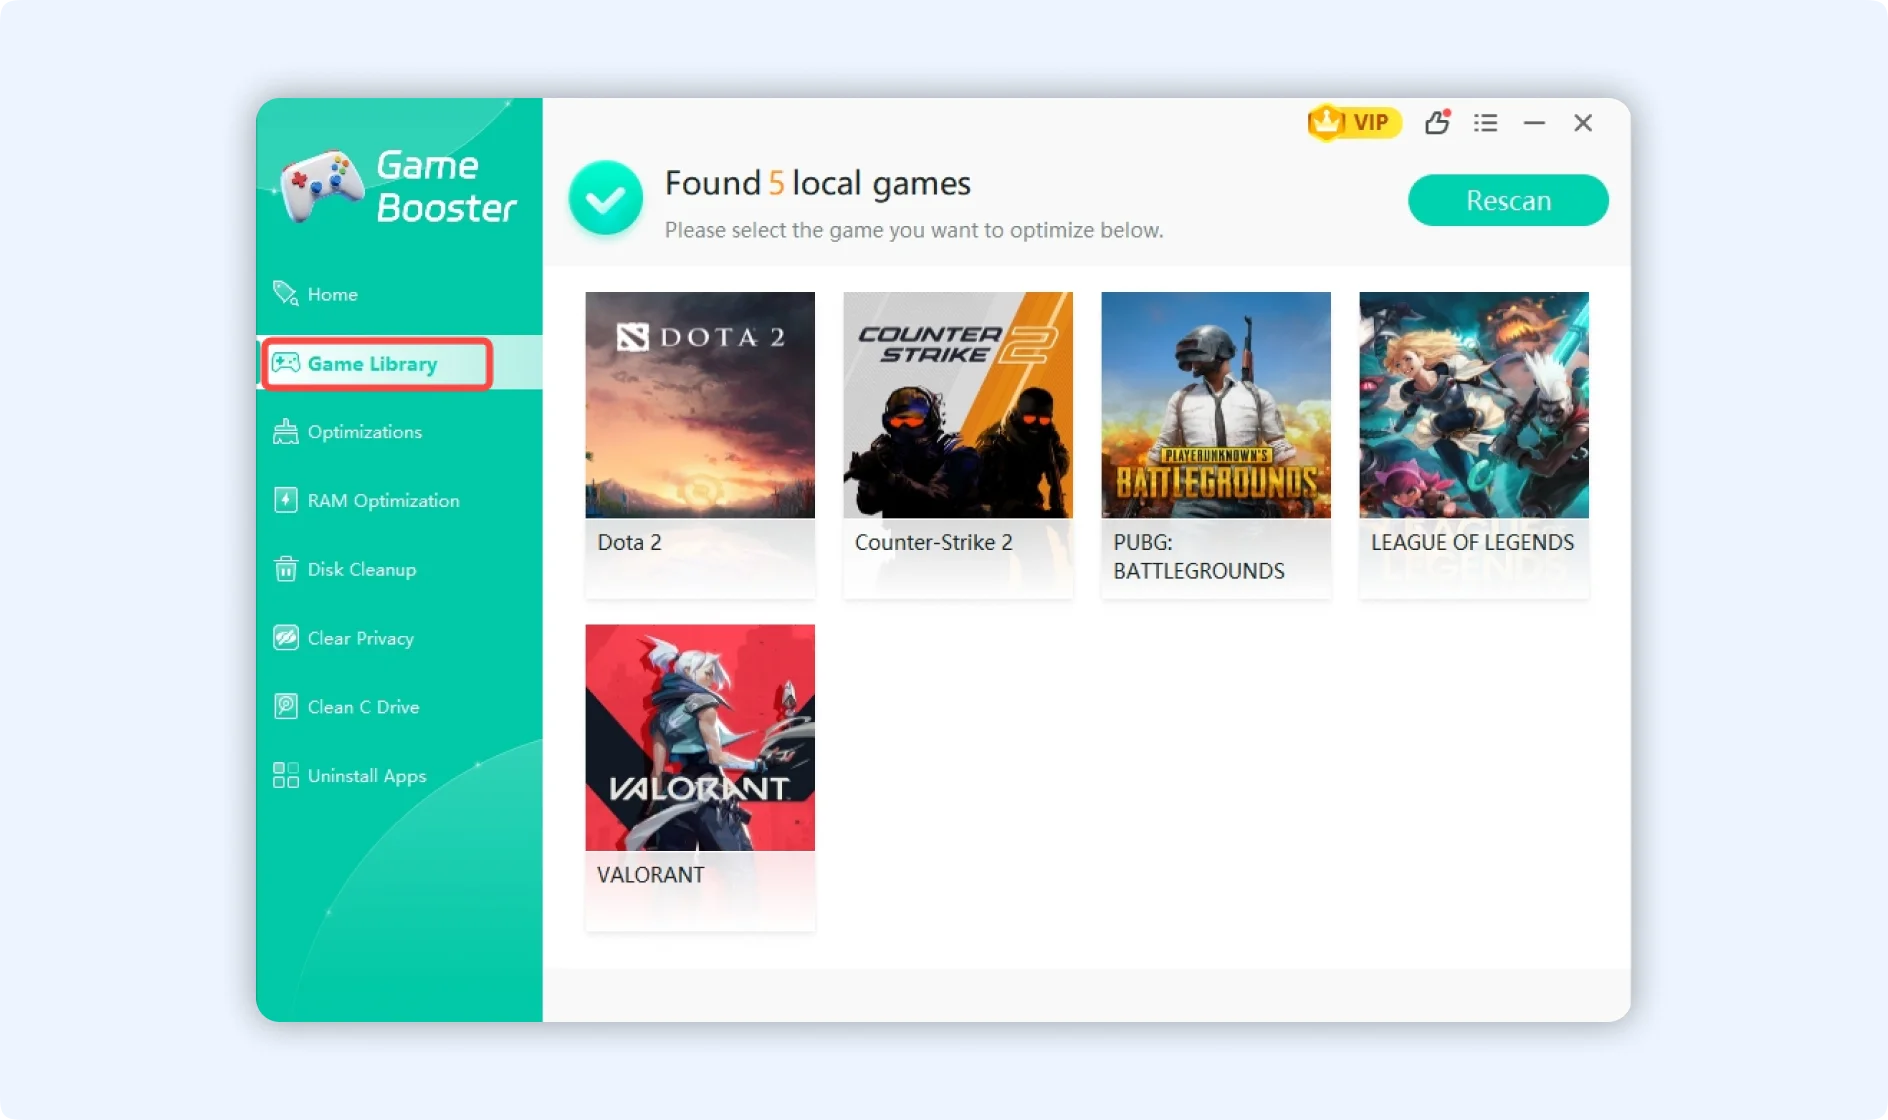Click the thumbs-up feedback icon
This screenshot has width=1888, height=1120.
tap(1437, 122)
